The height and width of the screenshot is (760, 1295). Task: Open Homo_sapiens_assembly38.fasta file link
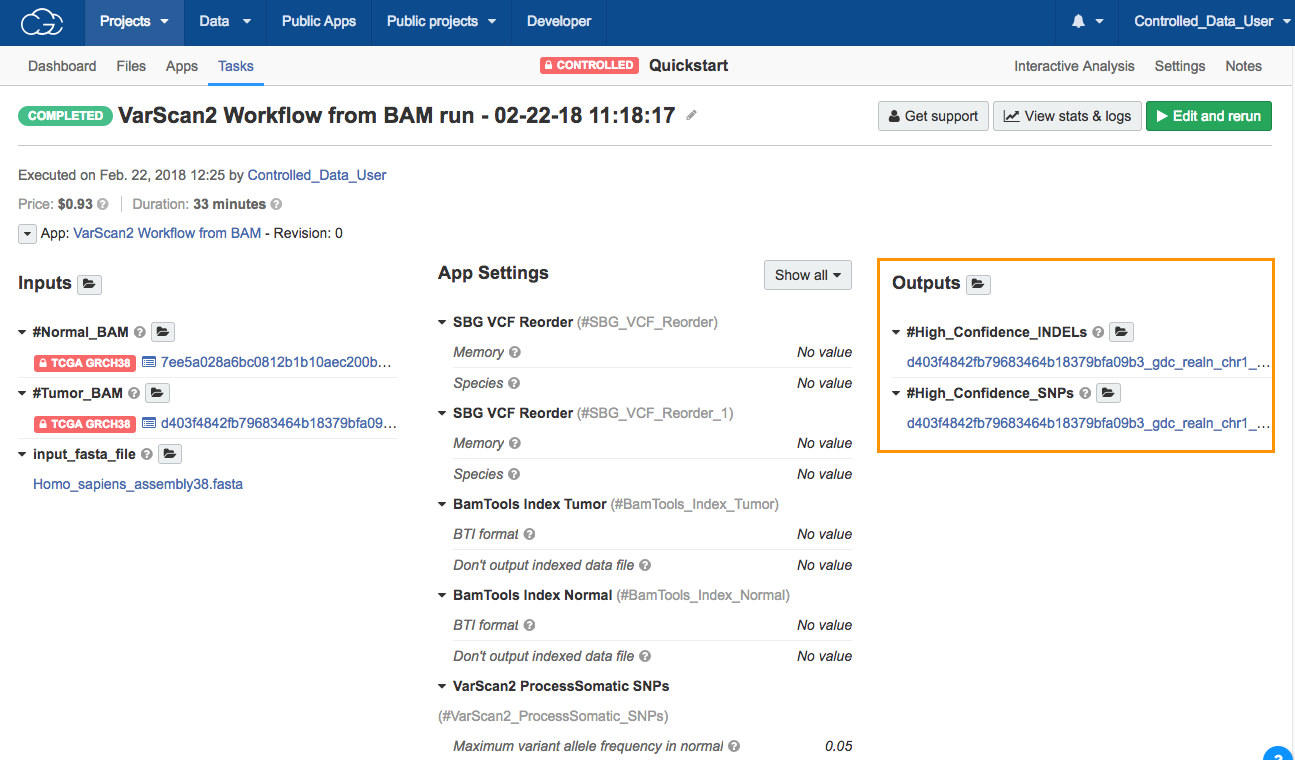(138, 484)
